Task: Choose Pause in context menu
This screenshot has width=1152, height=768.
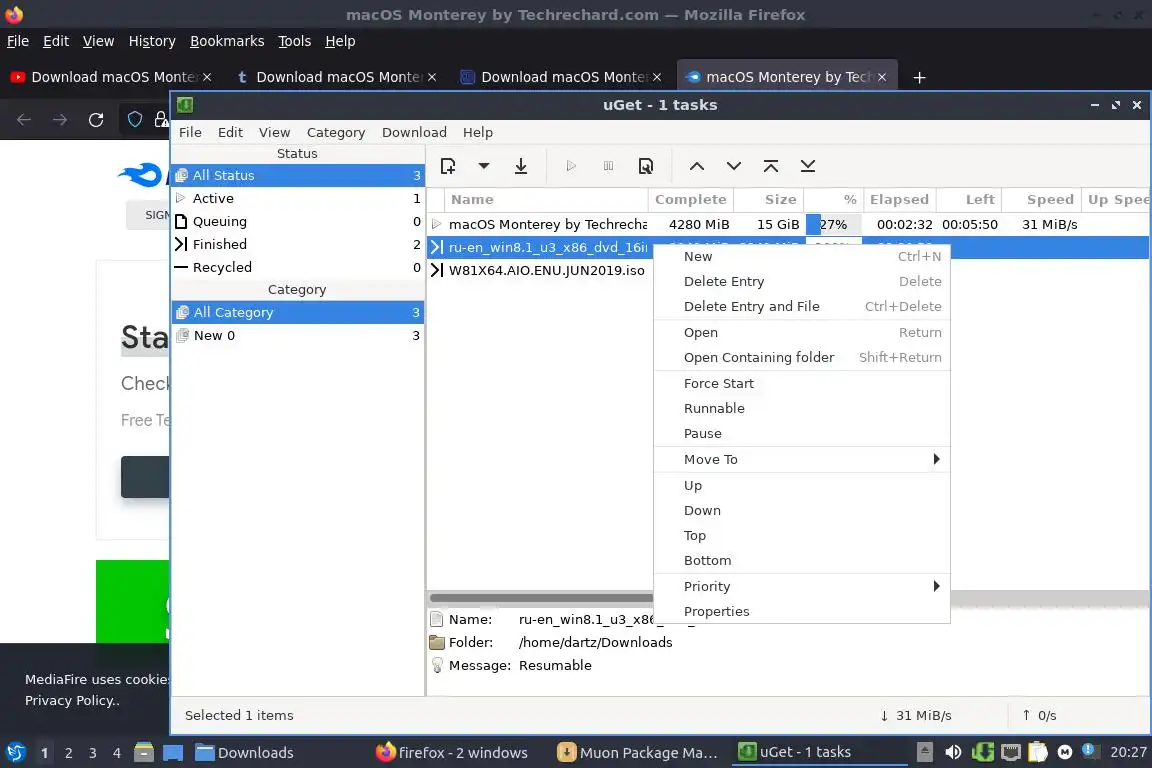Action: click(802, 434)
